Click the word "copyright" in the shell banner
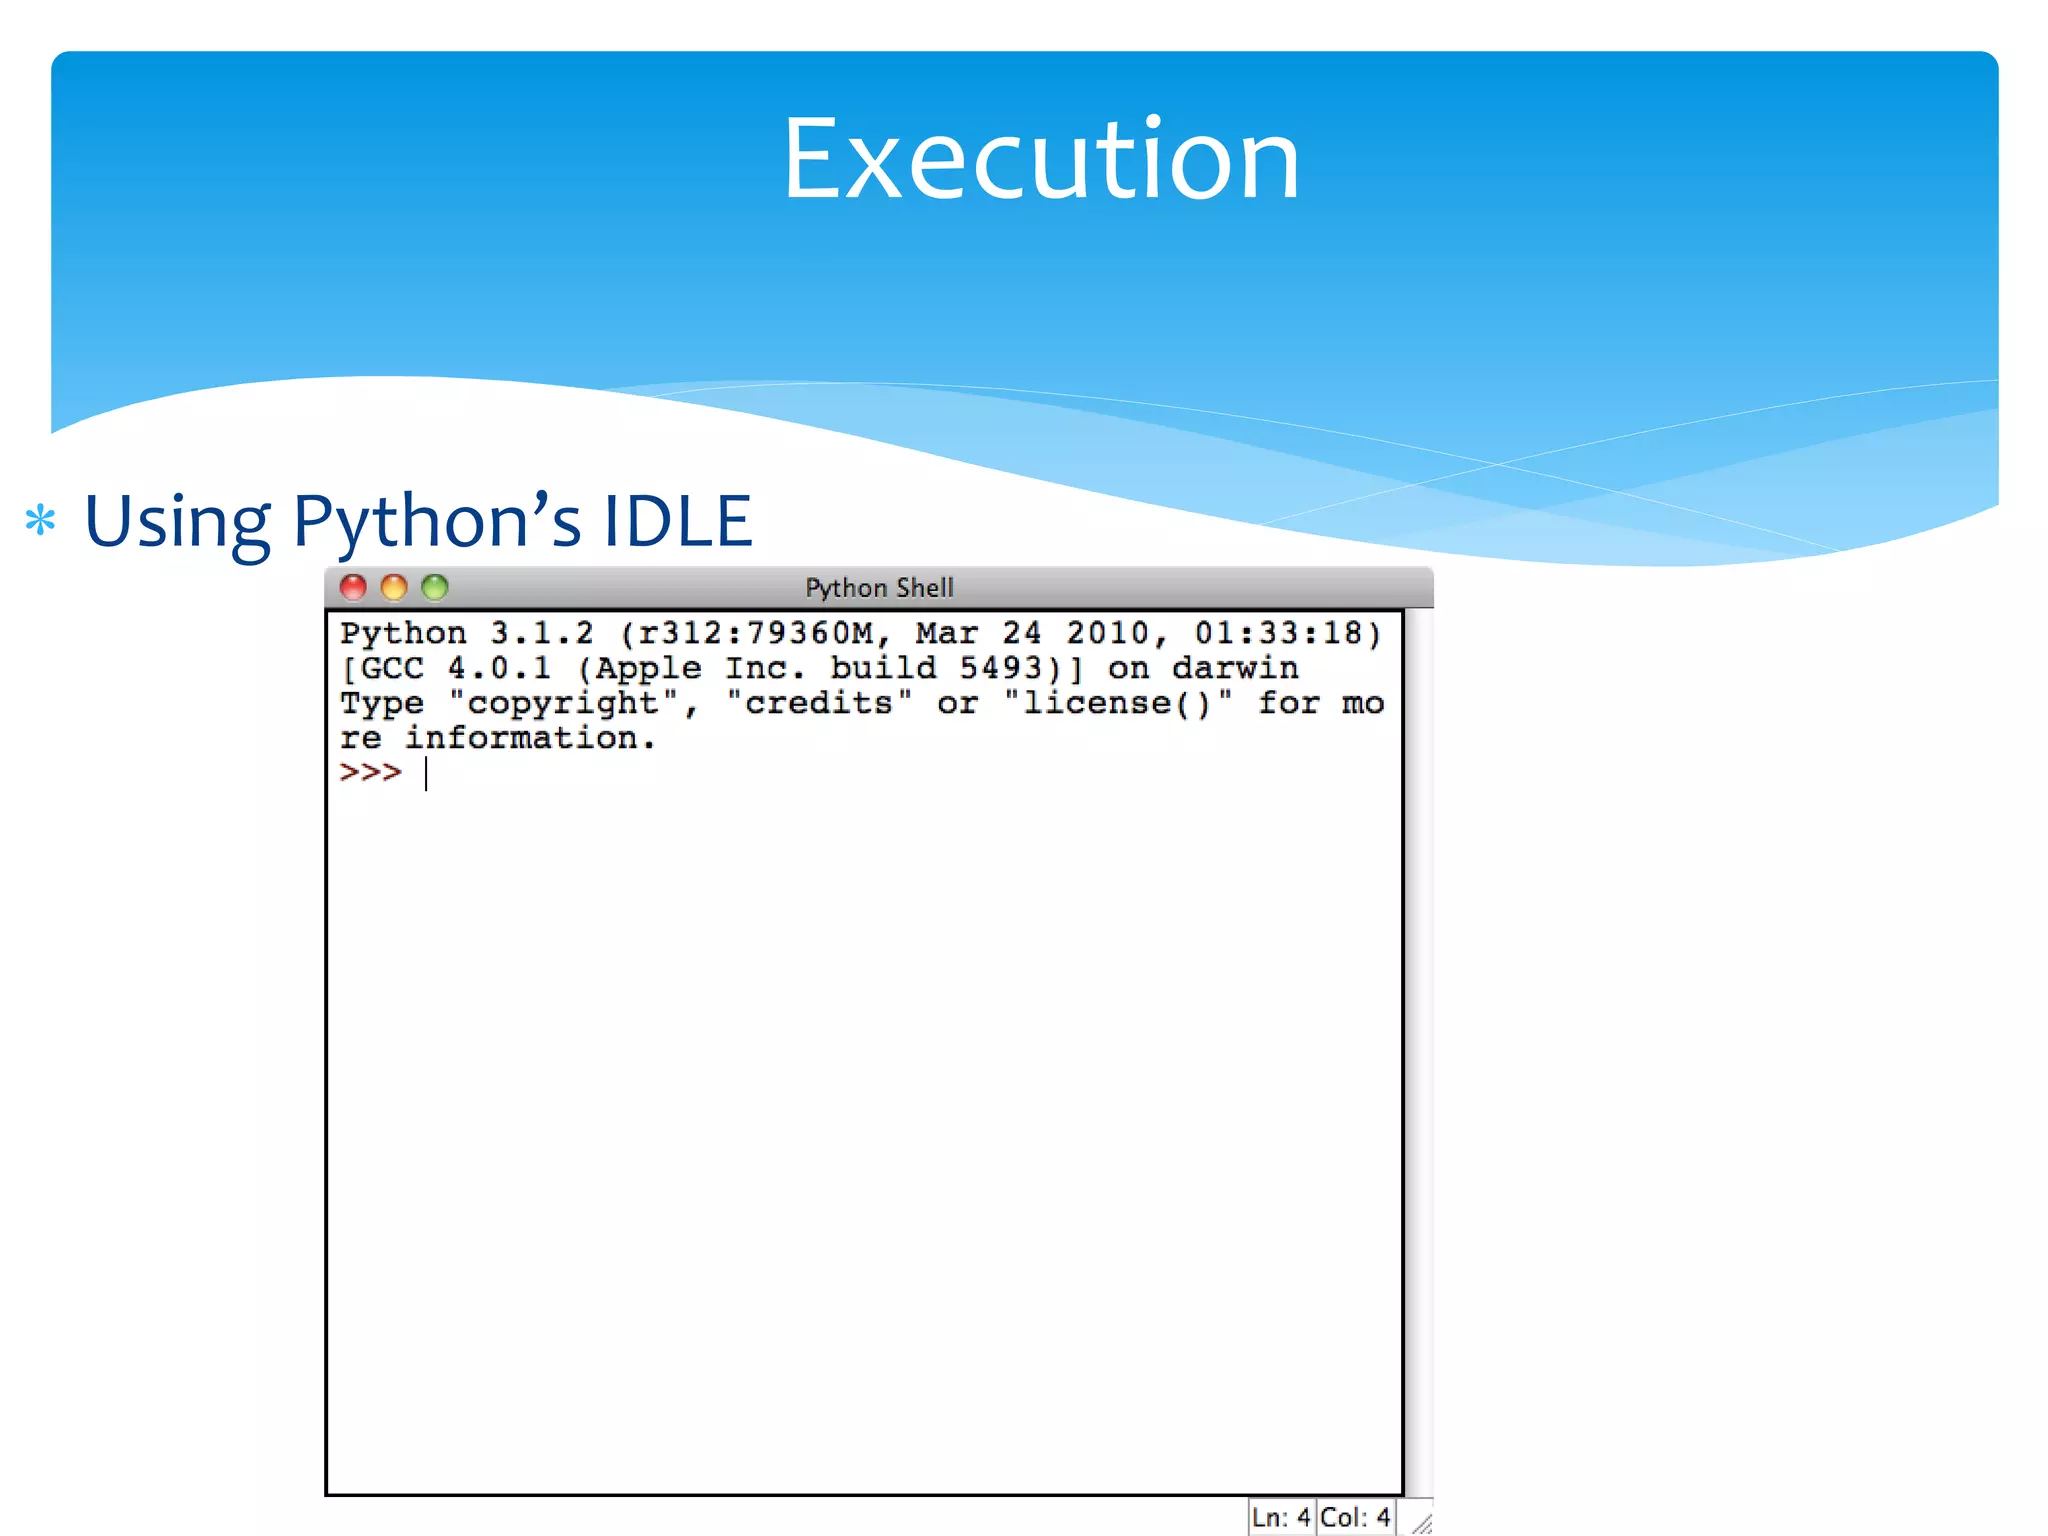 (x=563, y=703)
